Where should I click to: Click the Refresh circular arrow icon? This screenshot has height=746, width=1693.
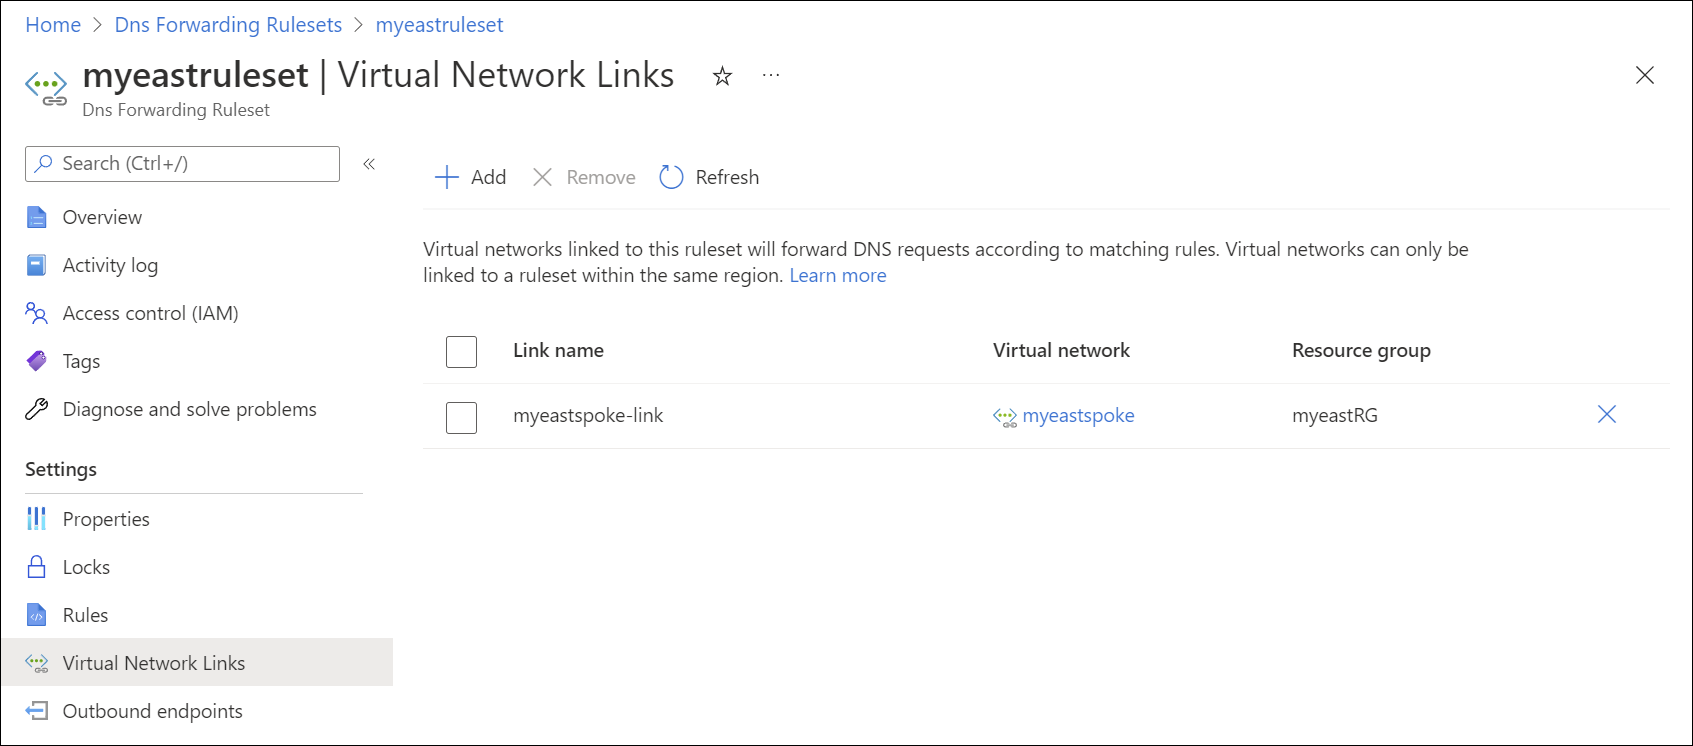pos(671,177)
